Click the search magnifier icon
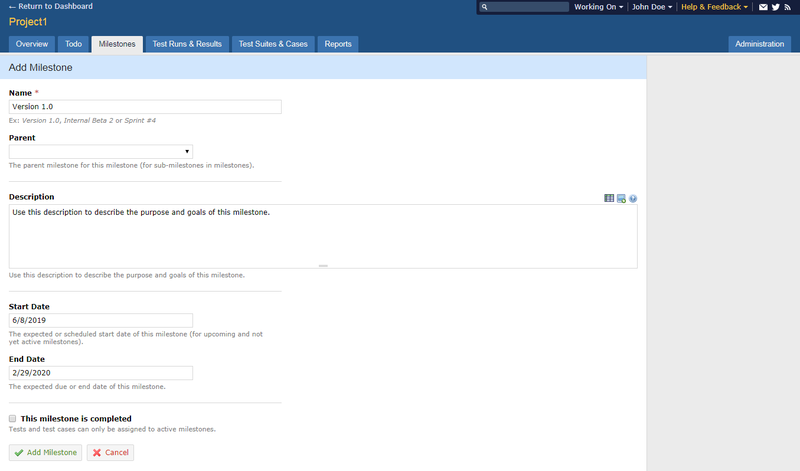This screenshot has width=800, height=471. coord(484,7)
